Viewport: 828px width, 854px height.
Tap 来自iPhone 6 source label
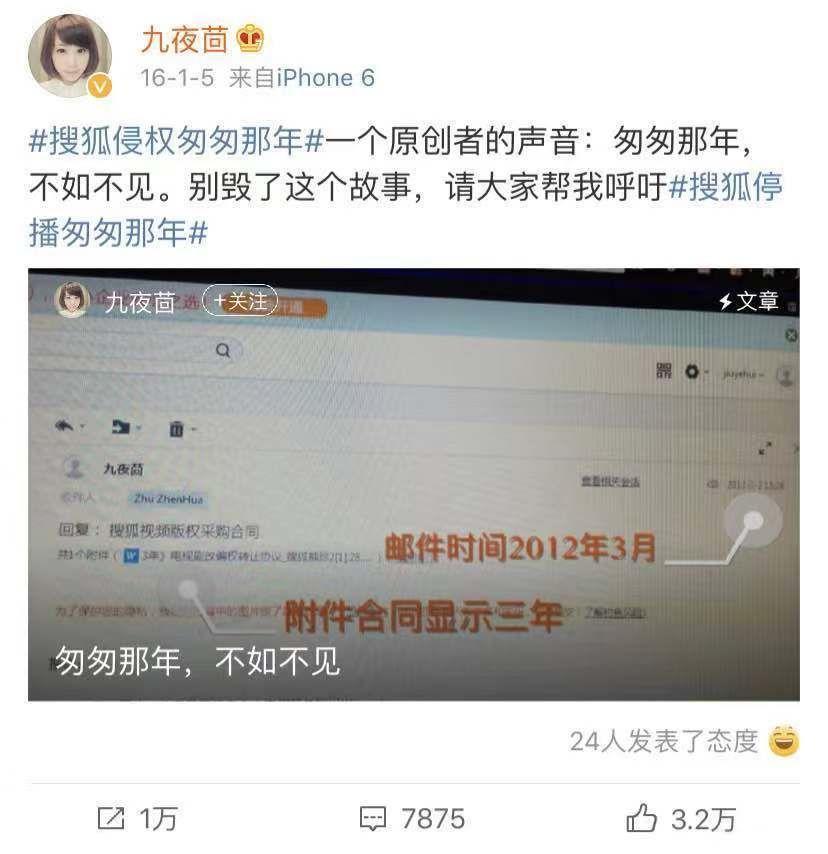[x=302, y=78]
